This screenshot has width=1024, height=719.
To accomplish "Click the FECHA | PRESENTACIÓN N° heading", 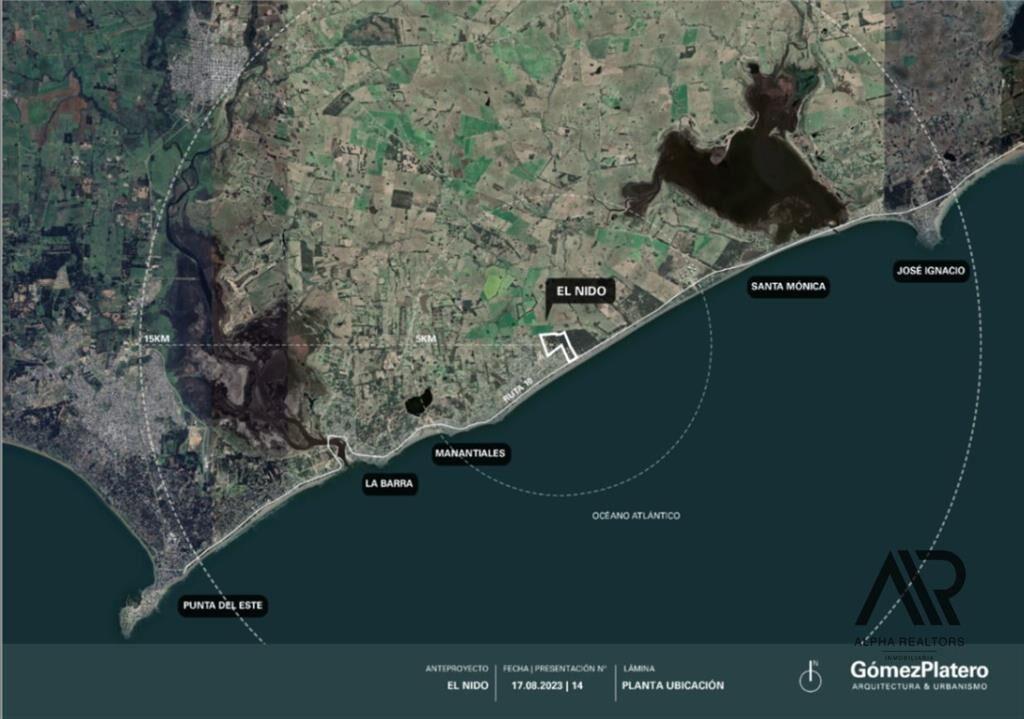I will [554, 669].
